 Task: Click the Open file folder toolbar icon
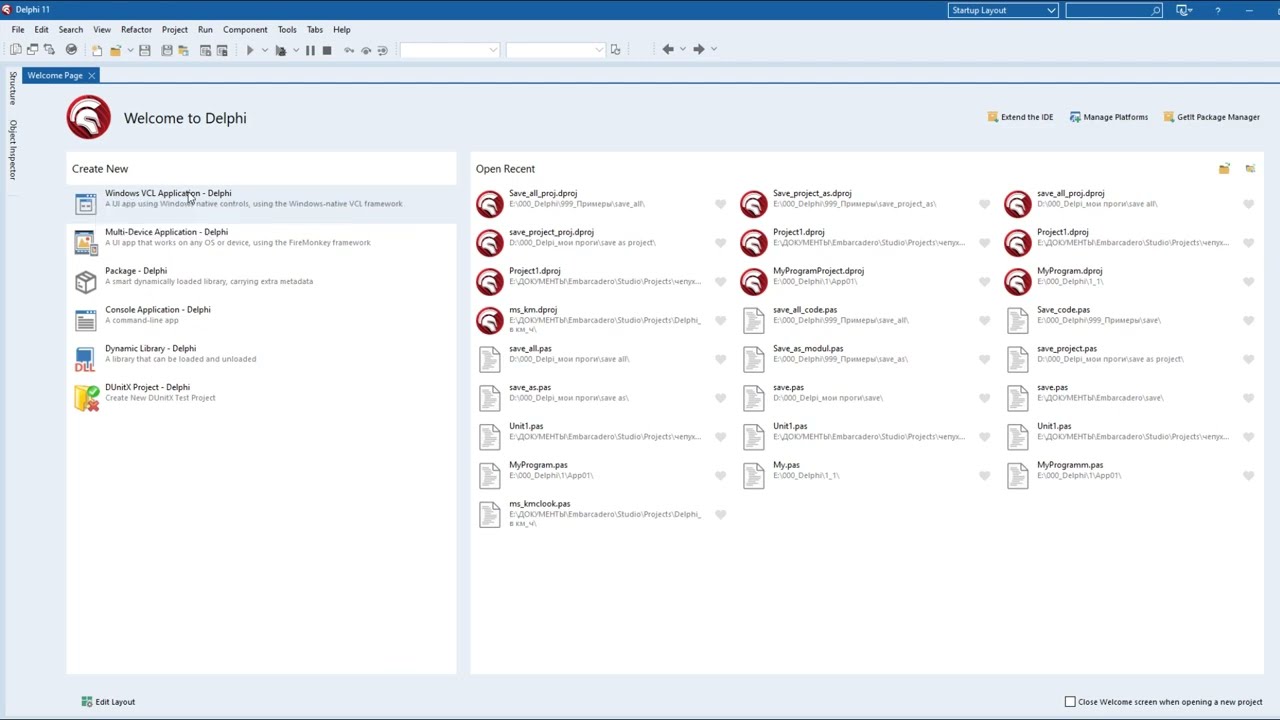click(x=115, y=49)
